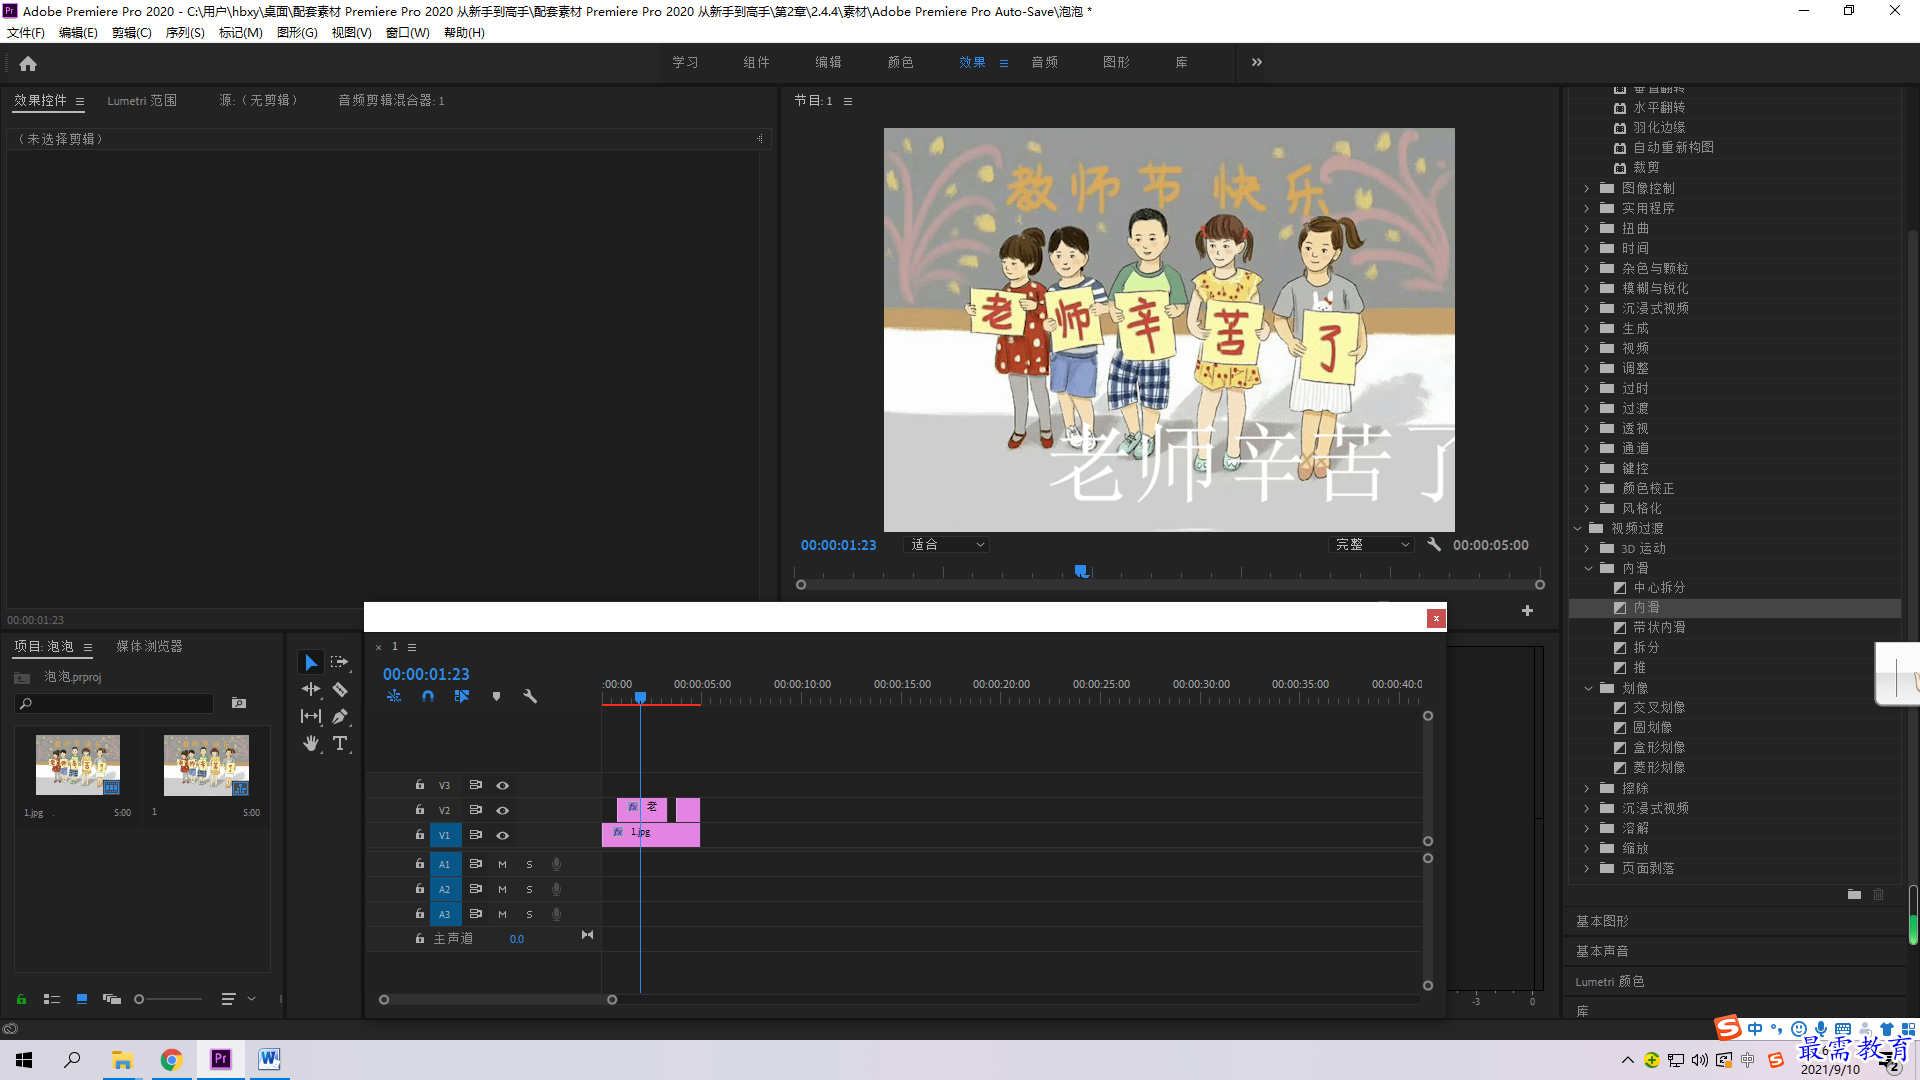Open the 窗口(W) menu
Viewport: 1920px width, 1080px height.
(x=407, y=33)
